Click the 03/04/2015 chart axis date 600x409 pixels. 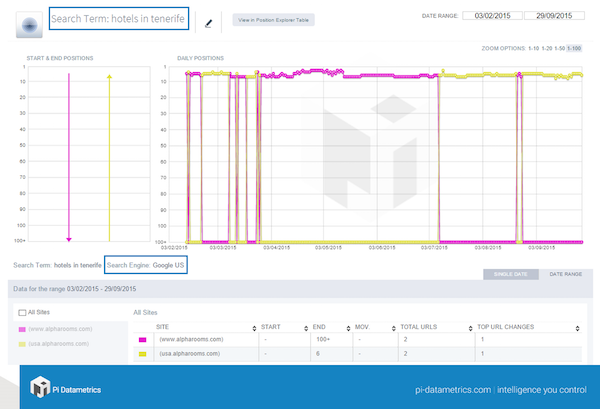[276, 248]
